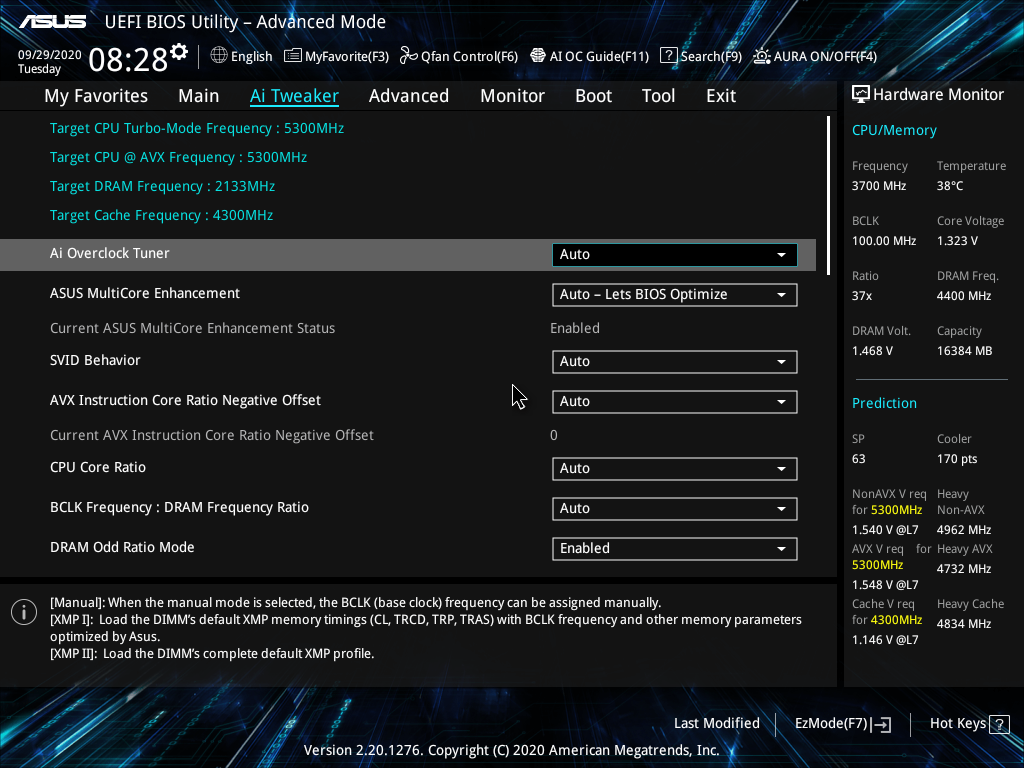This screenshot has height=768, width=1024.
Task: Click the Hardware Monitor screen icon
Action: pos(861,95)
